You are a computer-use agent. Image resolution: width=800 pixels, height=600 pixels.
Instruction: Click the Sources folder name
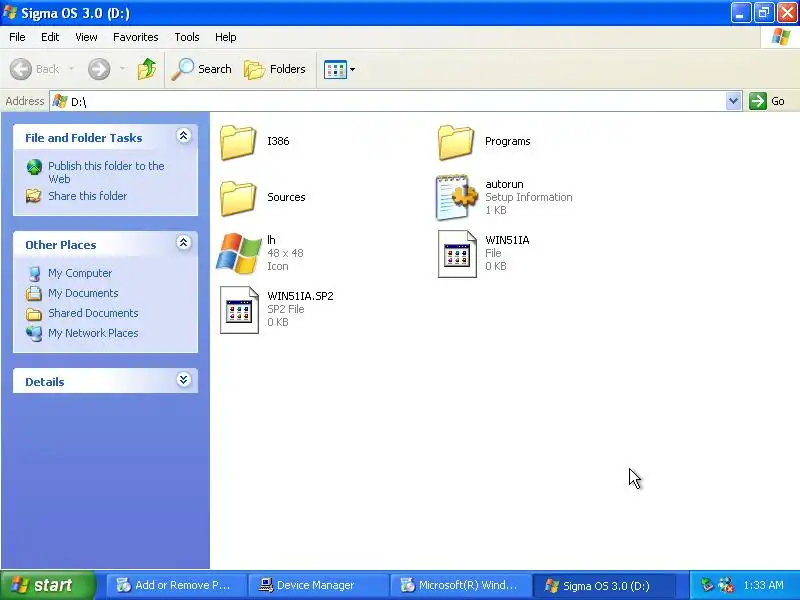(286, 197)
